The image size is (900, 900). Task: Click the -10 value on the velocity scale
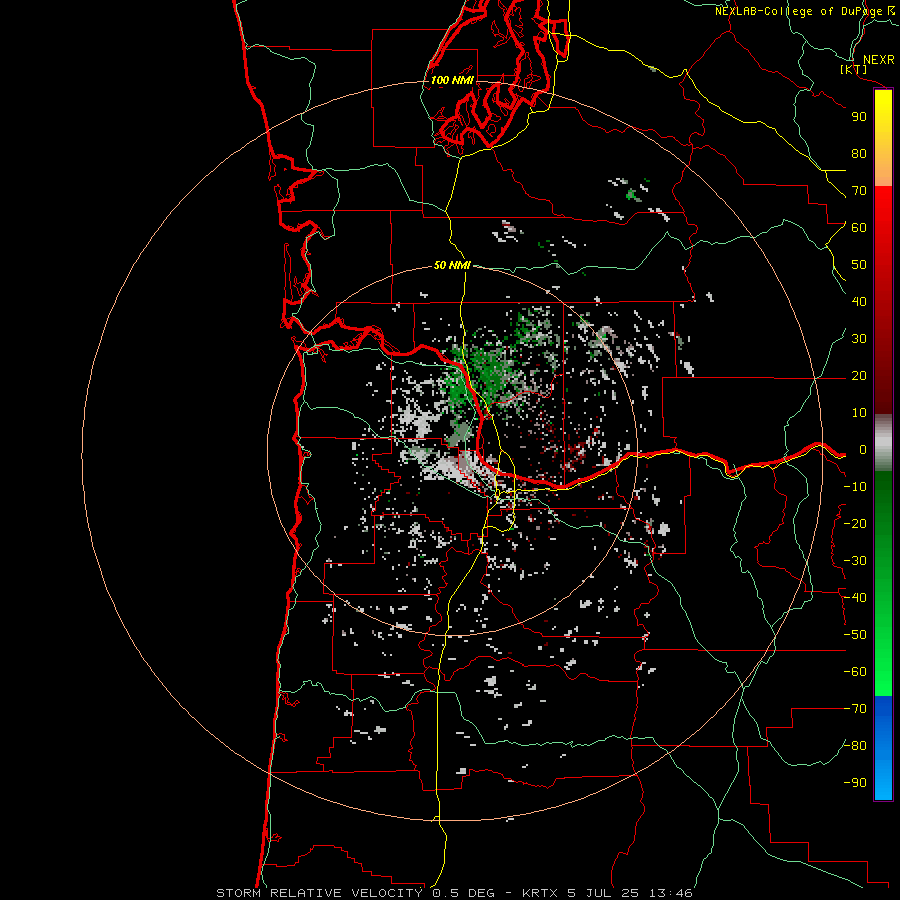click(x=855, y=487)
